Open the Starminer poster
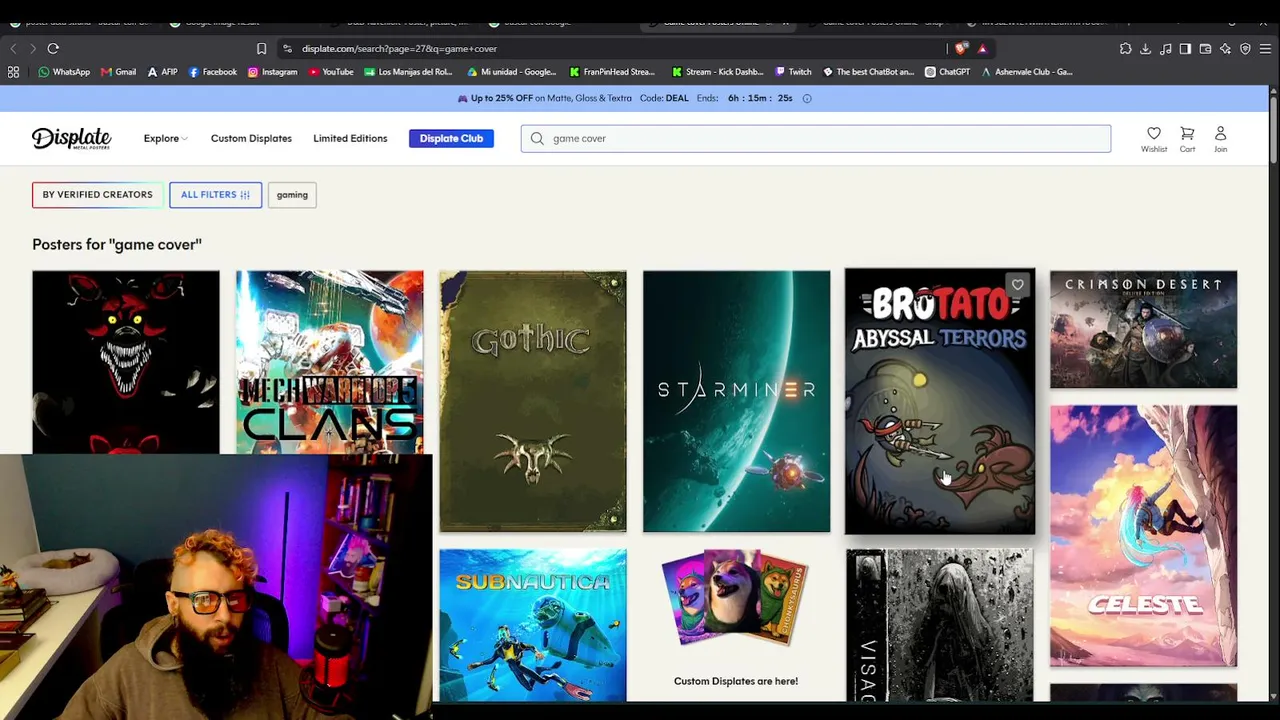 pos(736,401)
